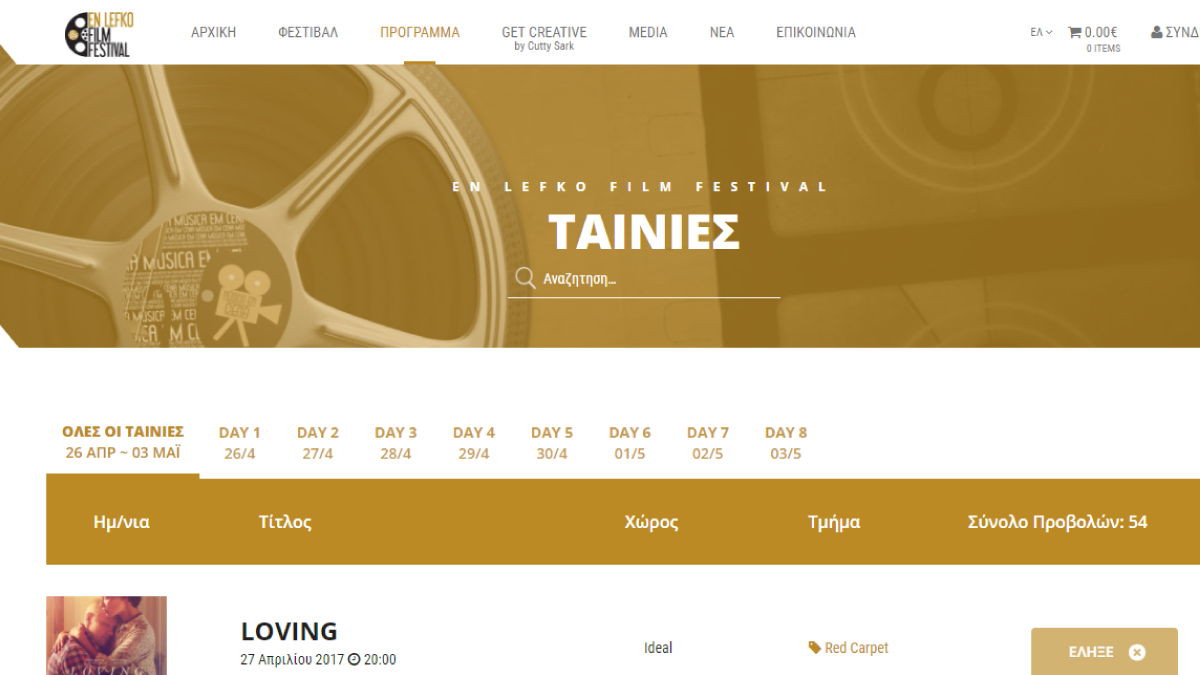Expand the ΕΛ language dropdown

1041,32
